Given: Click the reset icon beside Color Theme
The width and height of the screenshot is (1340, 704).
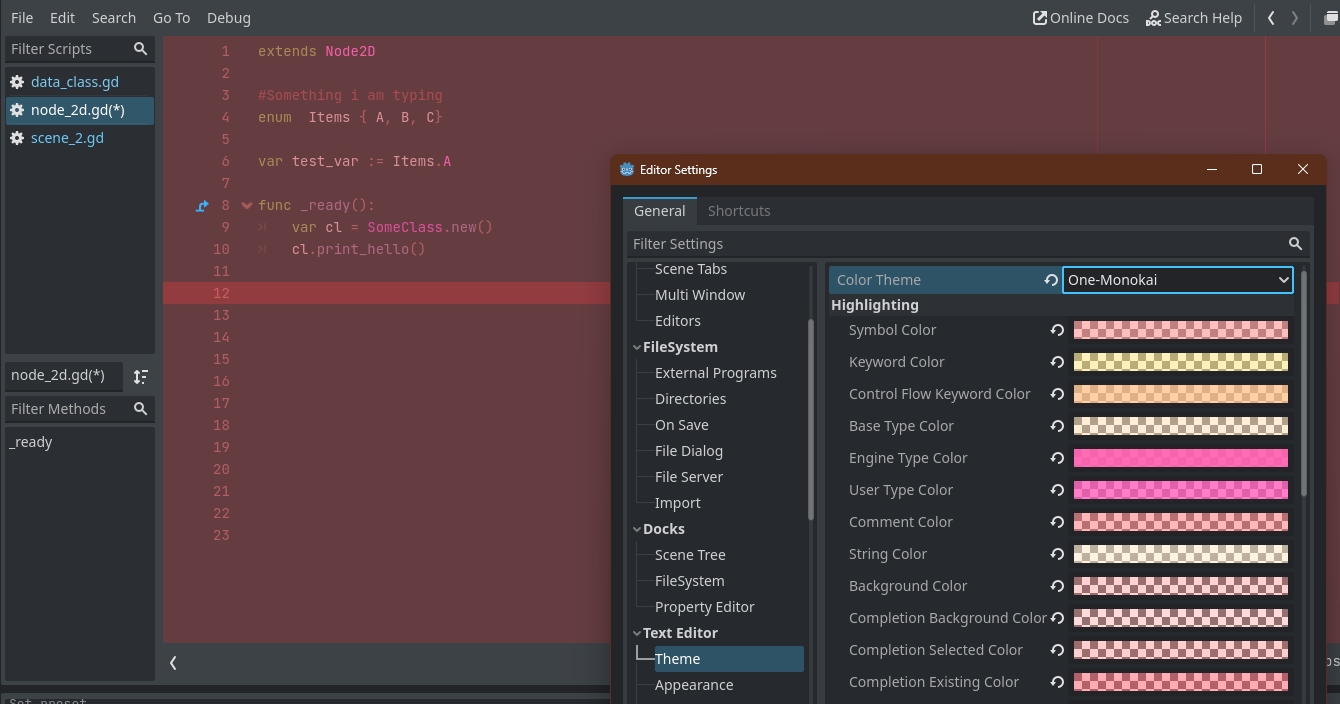Looking at the screenshot, I should pyautogui.click(x=1051, y=280).
